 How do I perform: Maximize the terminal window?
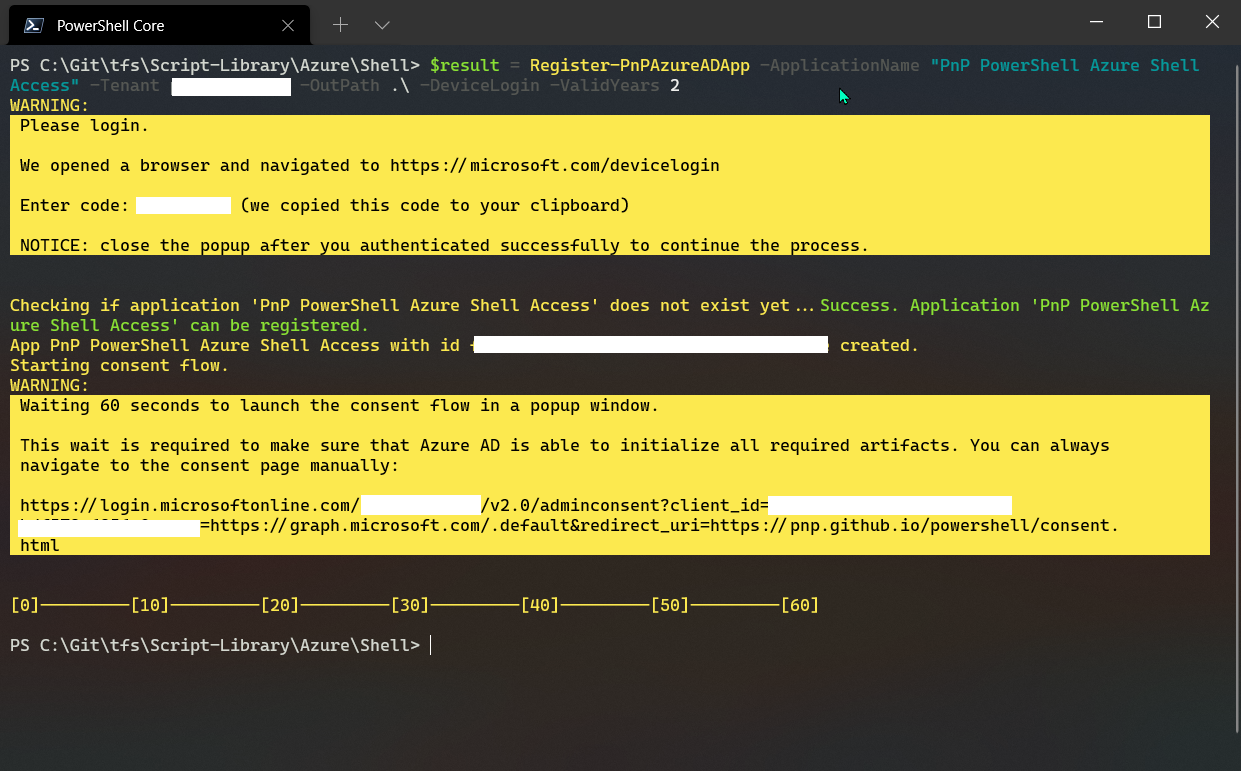(x=1154, y=22)
